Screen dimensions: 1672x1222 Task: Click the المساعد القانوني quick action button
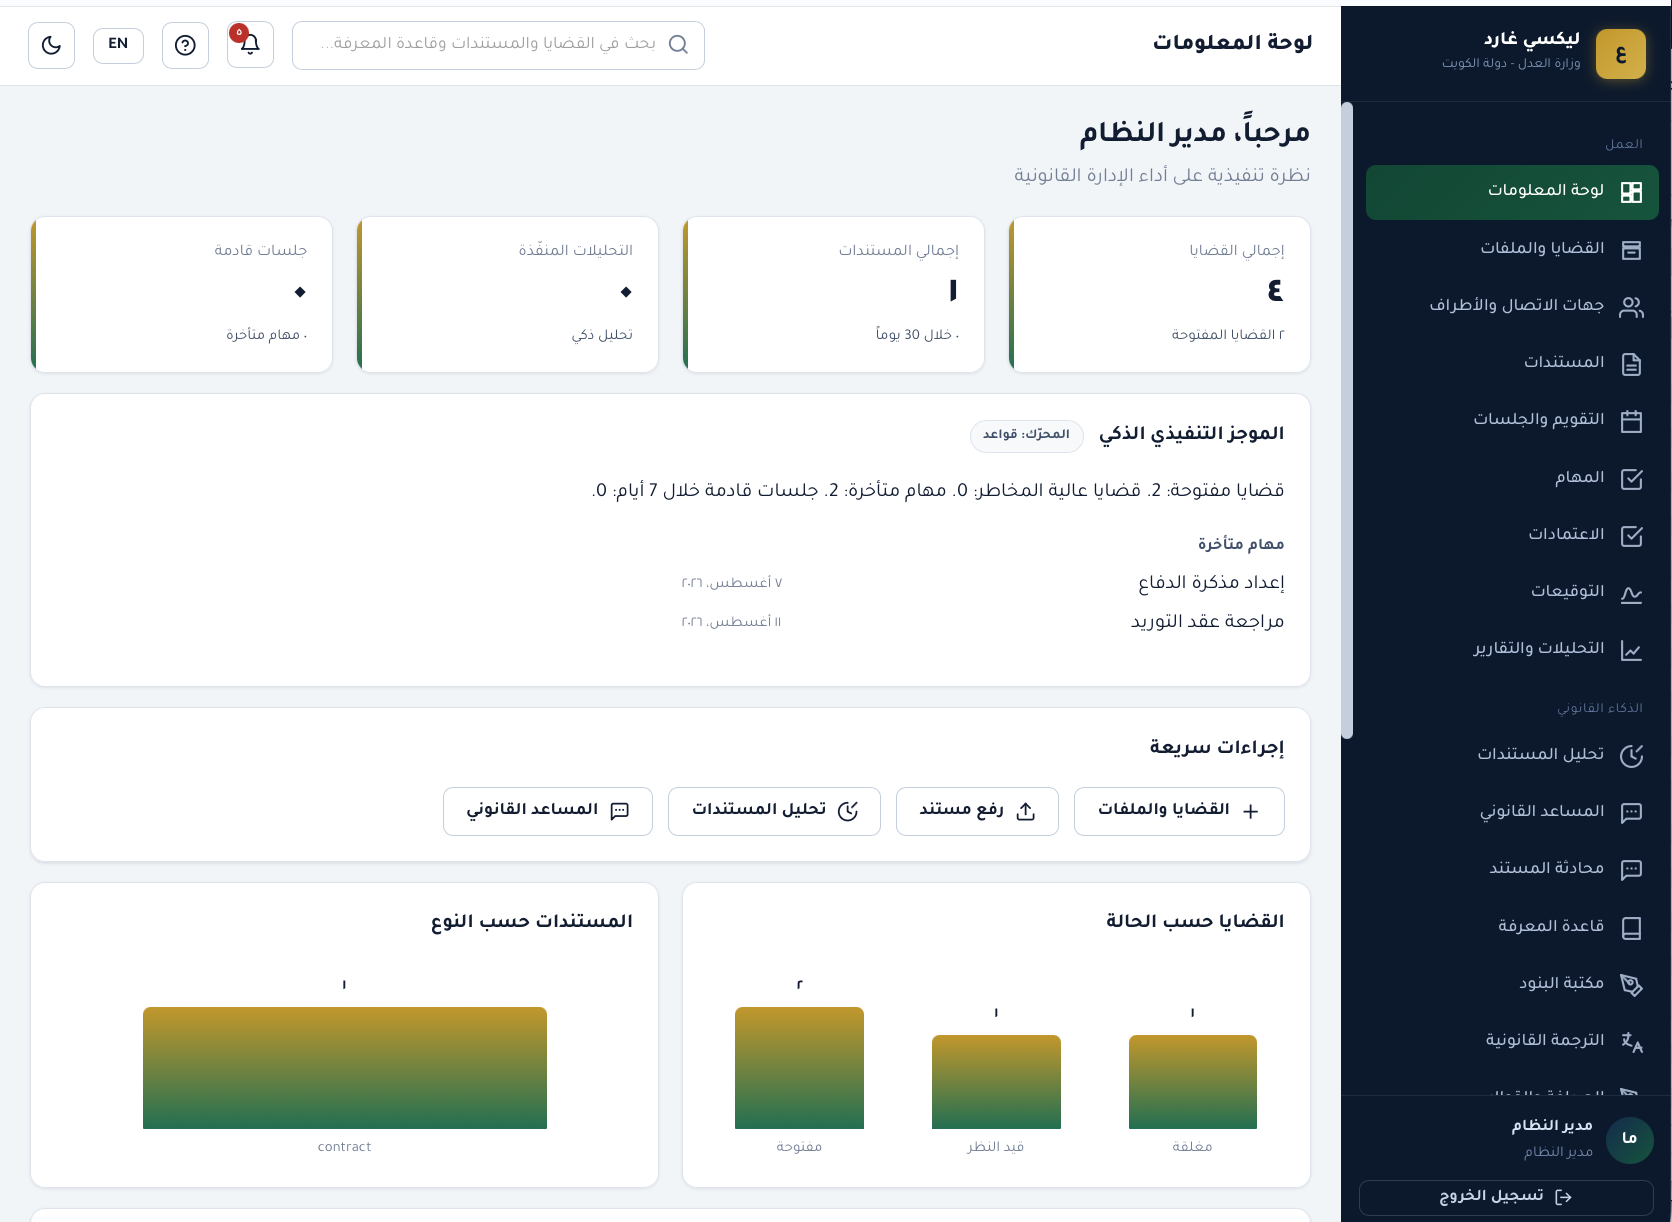click(x=548, y=811)
